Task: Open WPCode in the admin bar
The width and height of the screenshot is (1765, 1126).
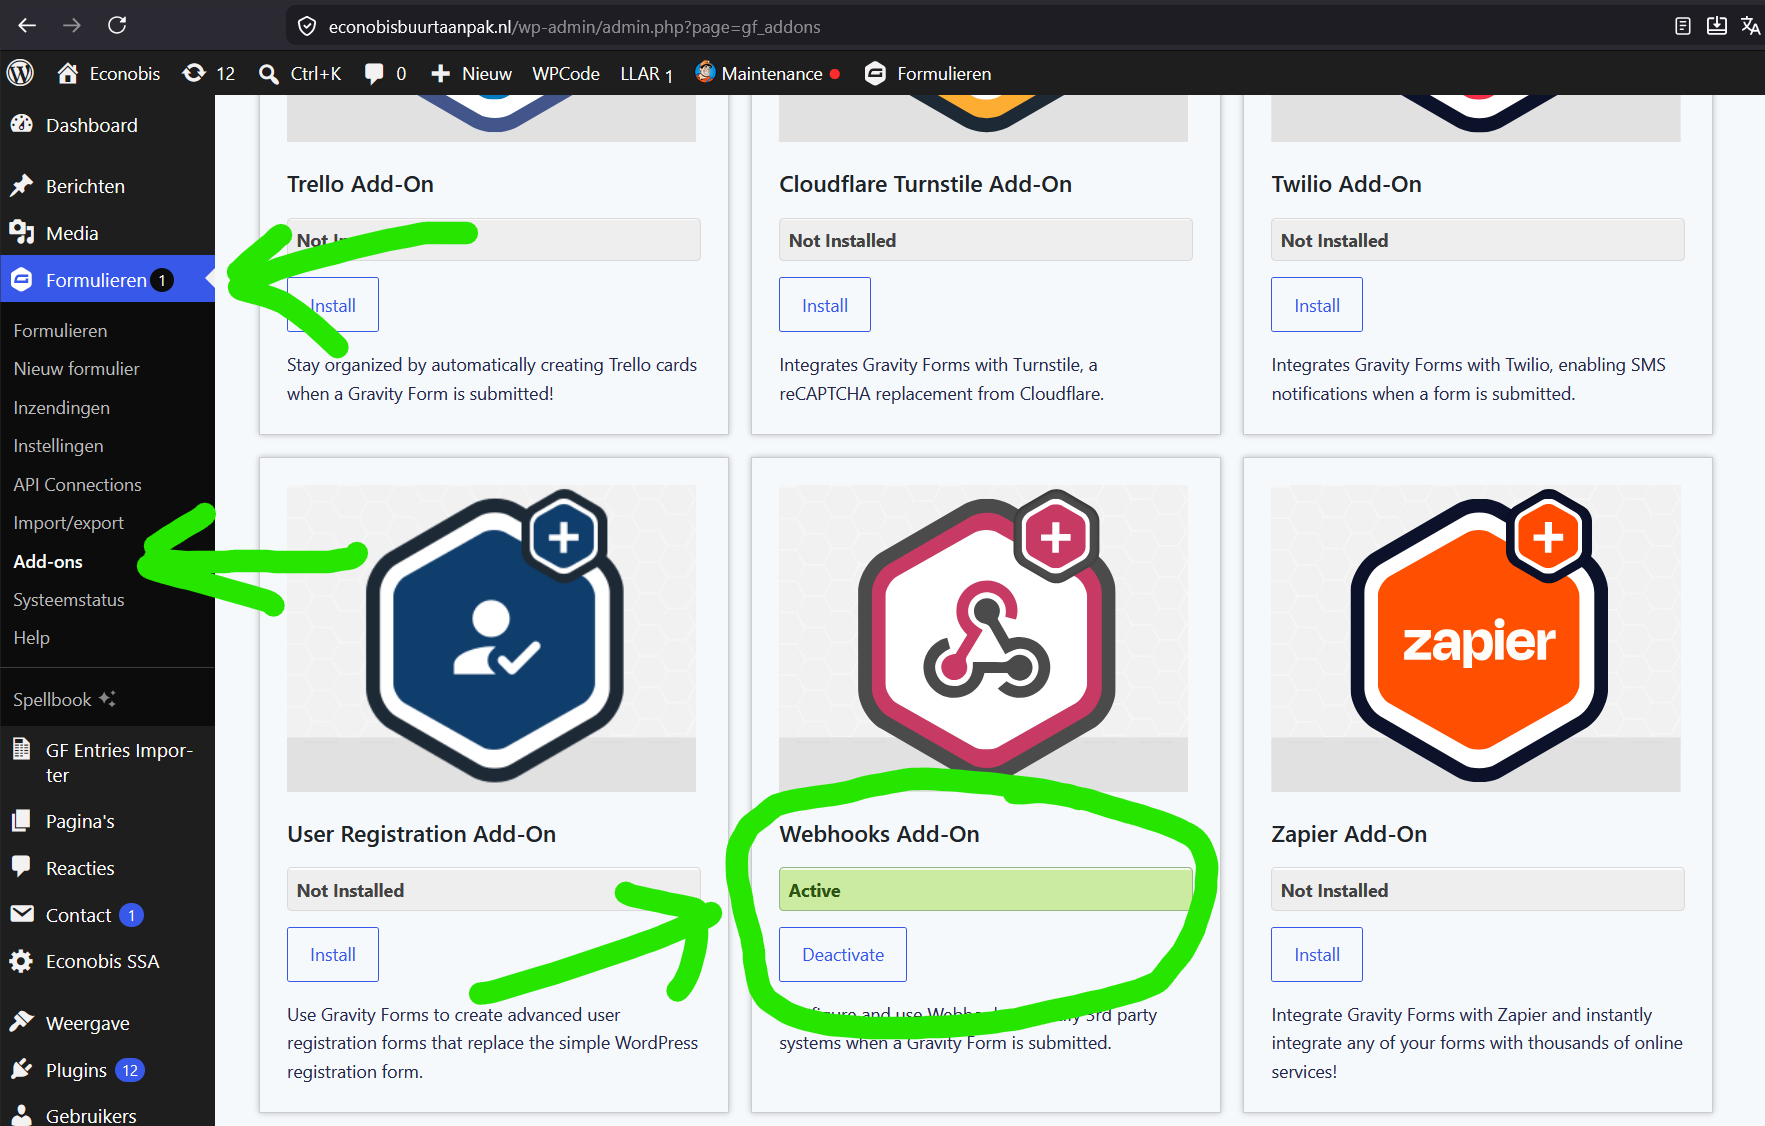Action: tap(566, 74)
